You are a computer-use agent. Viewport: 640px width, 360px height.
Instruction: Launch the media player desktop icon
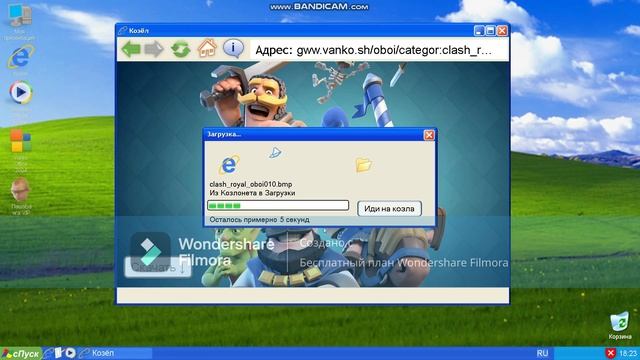tap(20, 92)
